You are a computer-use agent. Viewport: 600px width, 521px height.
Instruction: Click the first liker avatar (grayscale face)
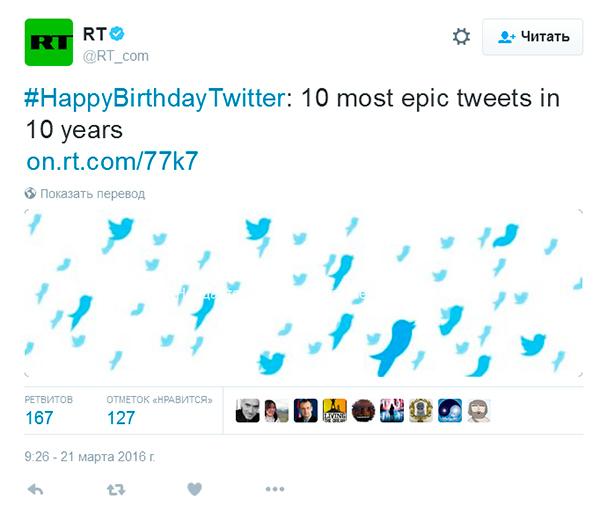coord(247,410)
